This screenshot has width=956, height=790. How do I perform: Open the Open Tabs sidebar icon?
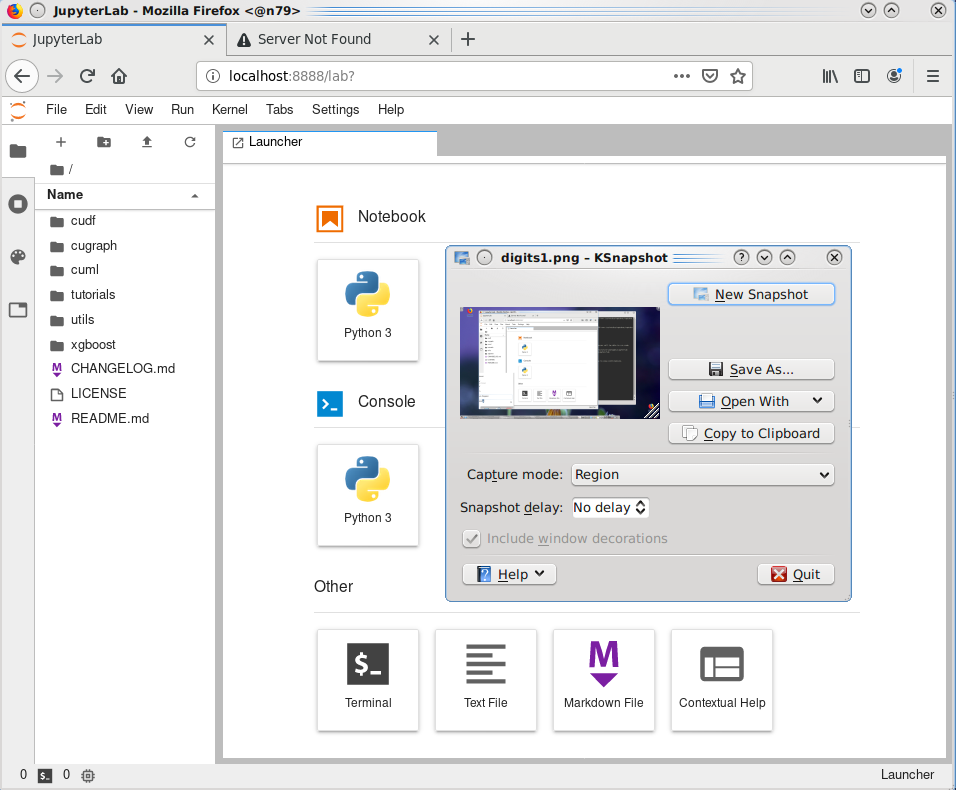pyautogui.click(x=18, y=310)
